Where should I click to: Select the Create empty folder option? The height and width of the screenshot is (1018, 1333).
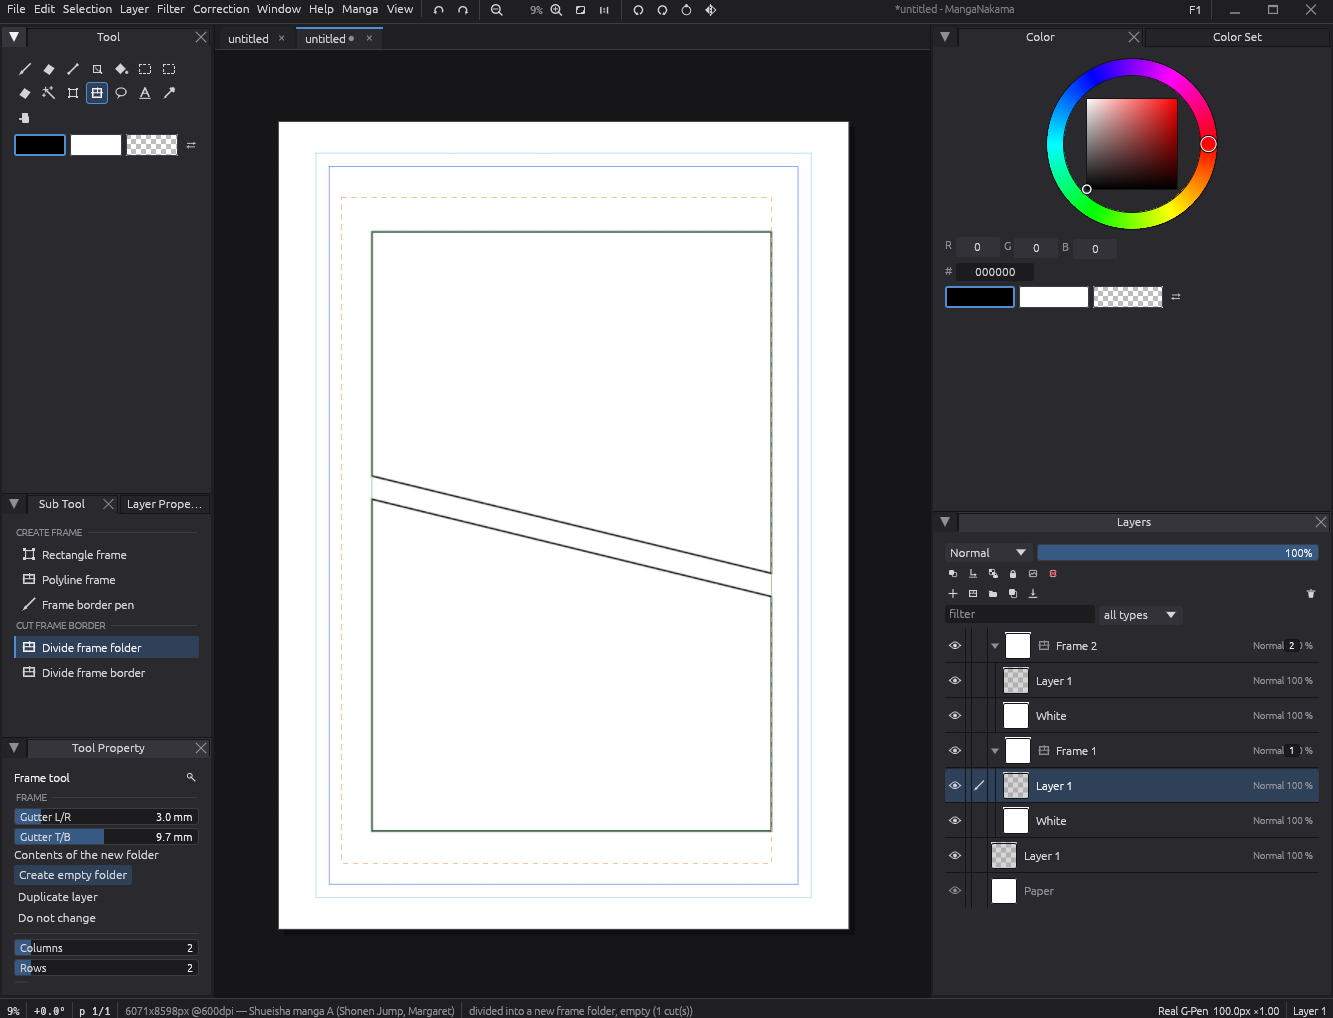pyautogui.click(x=73, y=875)
